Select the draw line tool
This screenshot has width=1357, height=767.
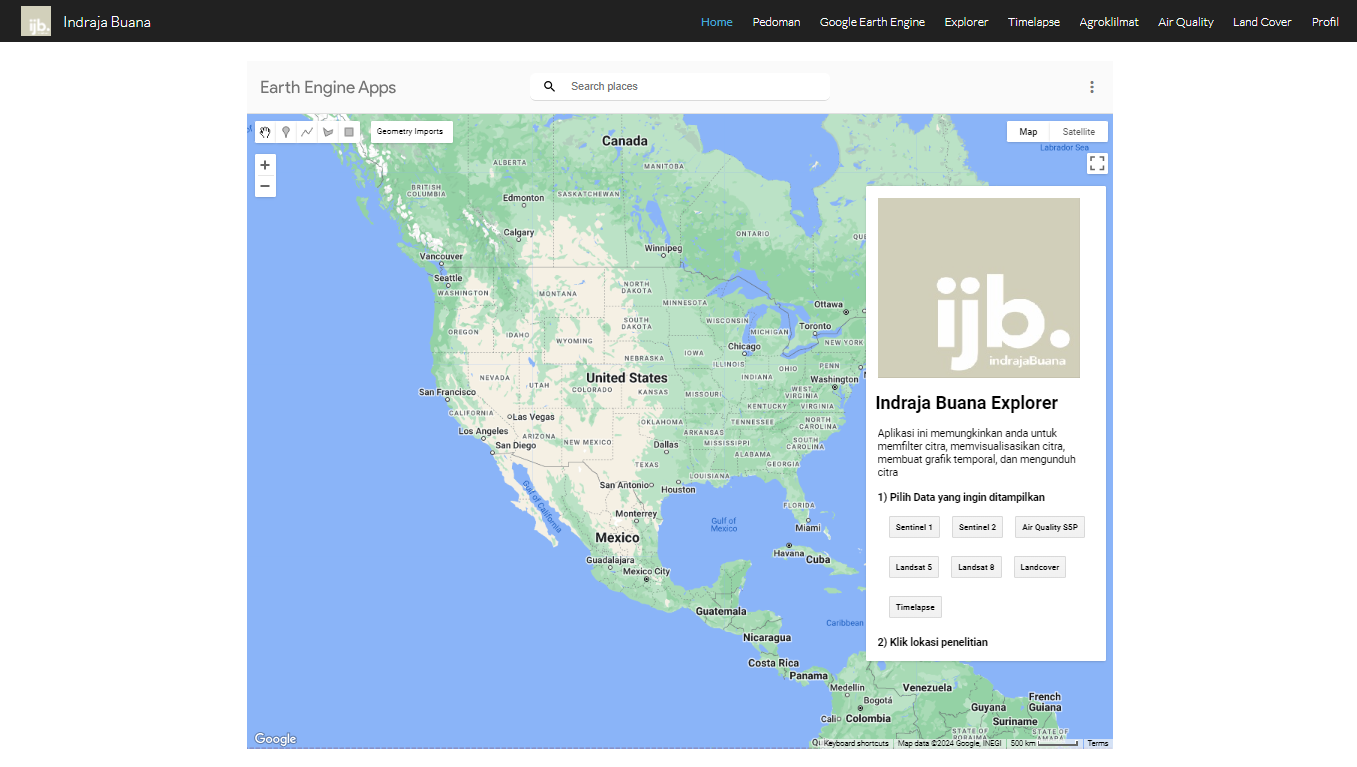(x=307, y=132)
